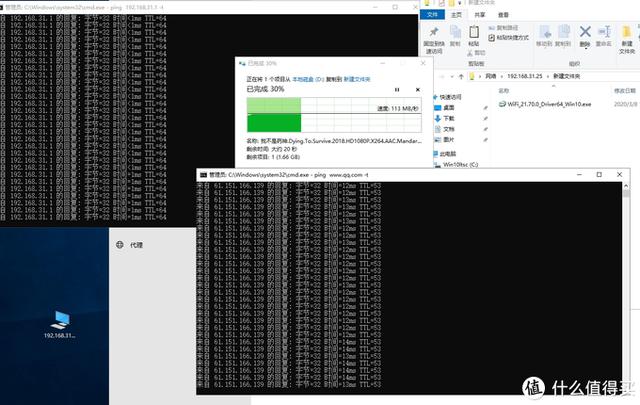
Task: Click 固定到快速访问 pin icon in Explorer ribbon
Action: coord(434,32)
